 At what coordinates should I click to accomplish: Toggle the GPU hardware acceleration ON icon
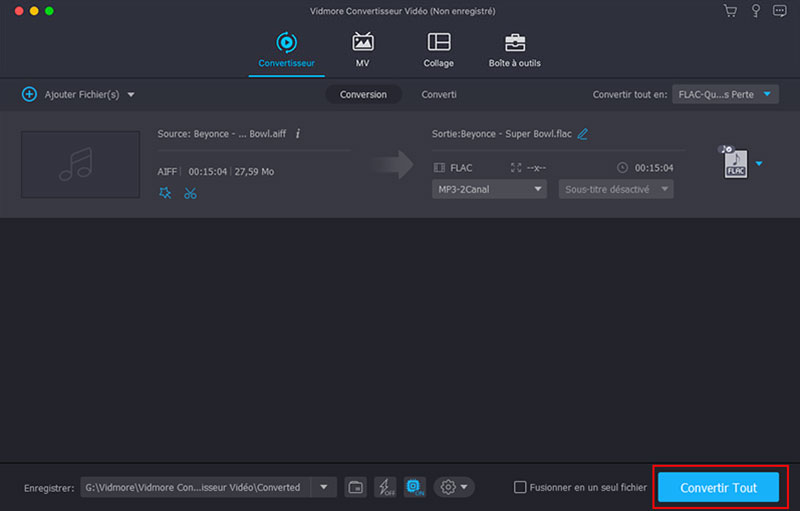(415, 488)
